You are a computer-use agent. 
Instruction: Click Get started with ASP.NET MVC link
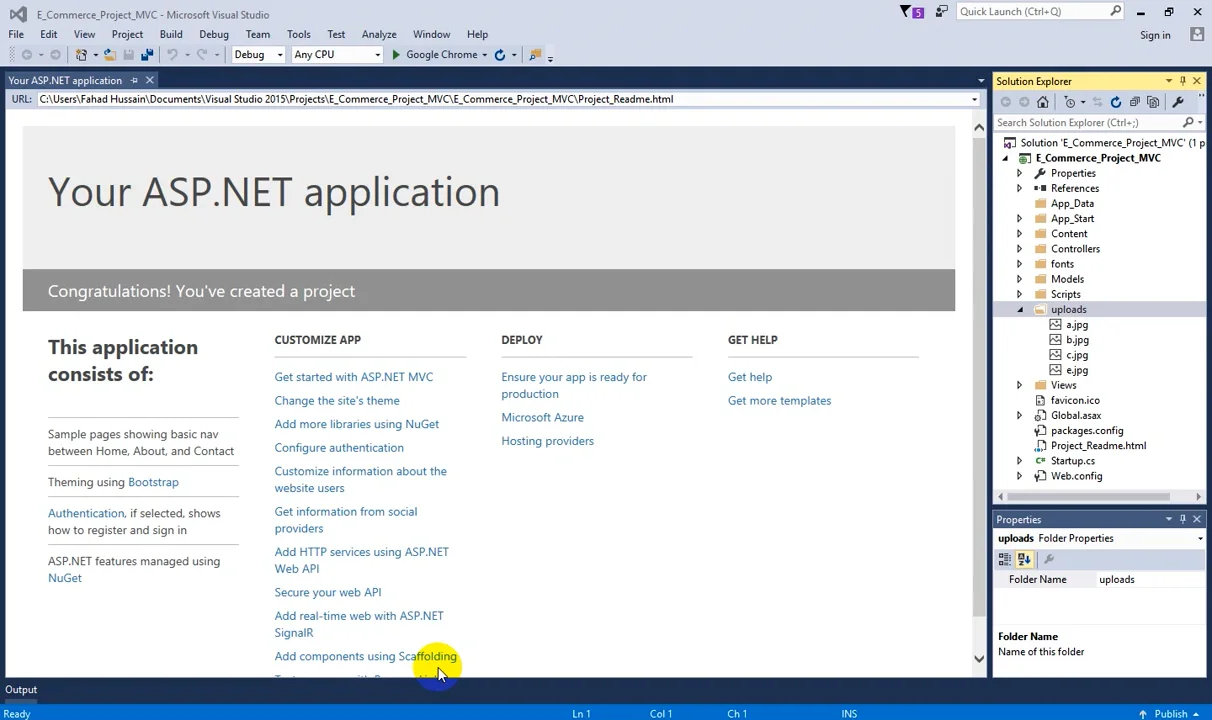[x=354, y=377]
